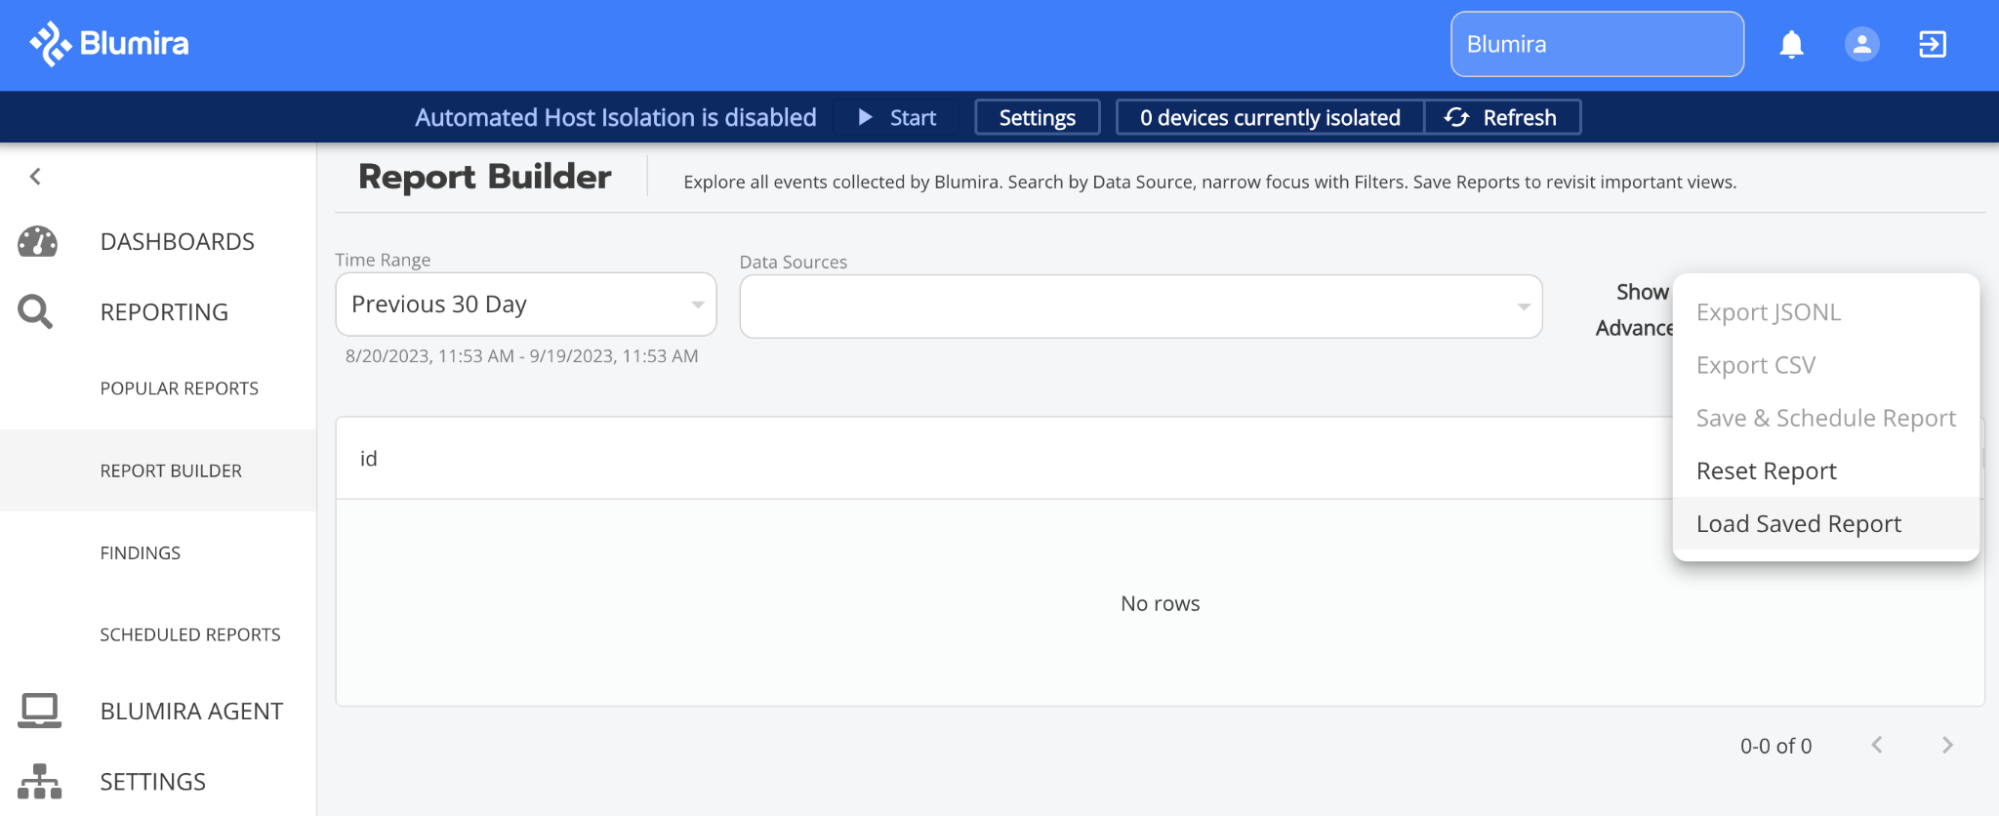Open the user profile icon
Screen dimensions: 1999x816
(x=1861, y=44)
